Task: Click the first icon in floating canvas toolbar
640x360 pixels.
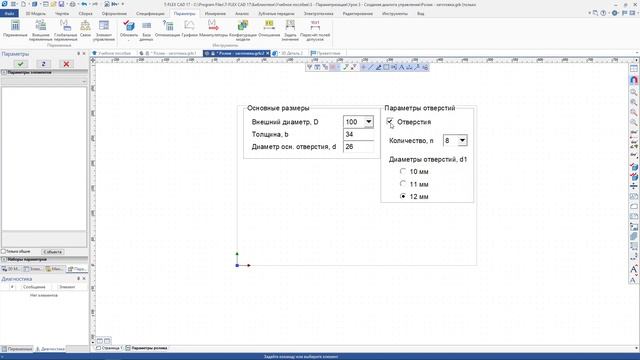Action: point(310,67)
